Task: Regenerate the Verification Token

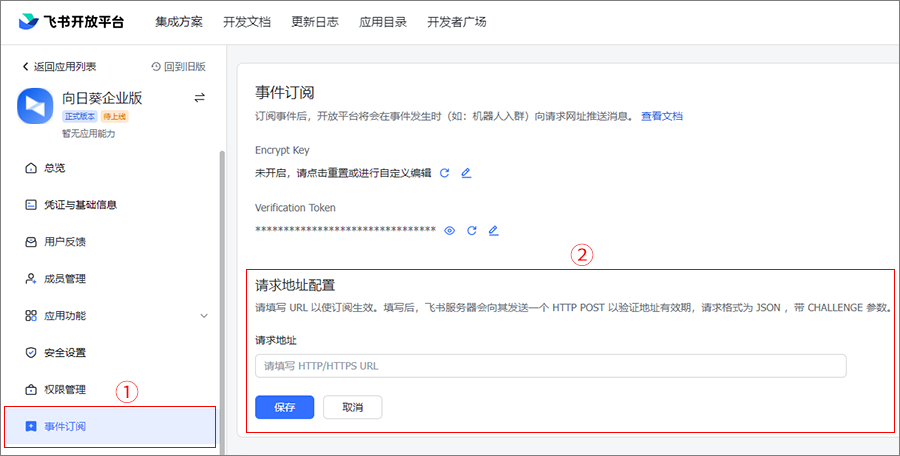Action: (x=471, y=231)
